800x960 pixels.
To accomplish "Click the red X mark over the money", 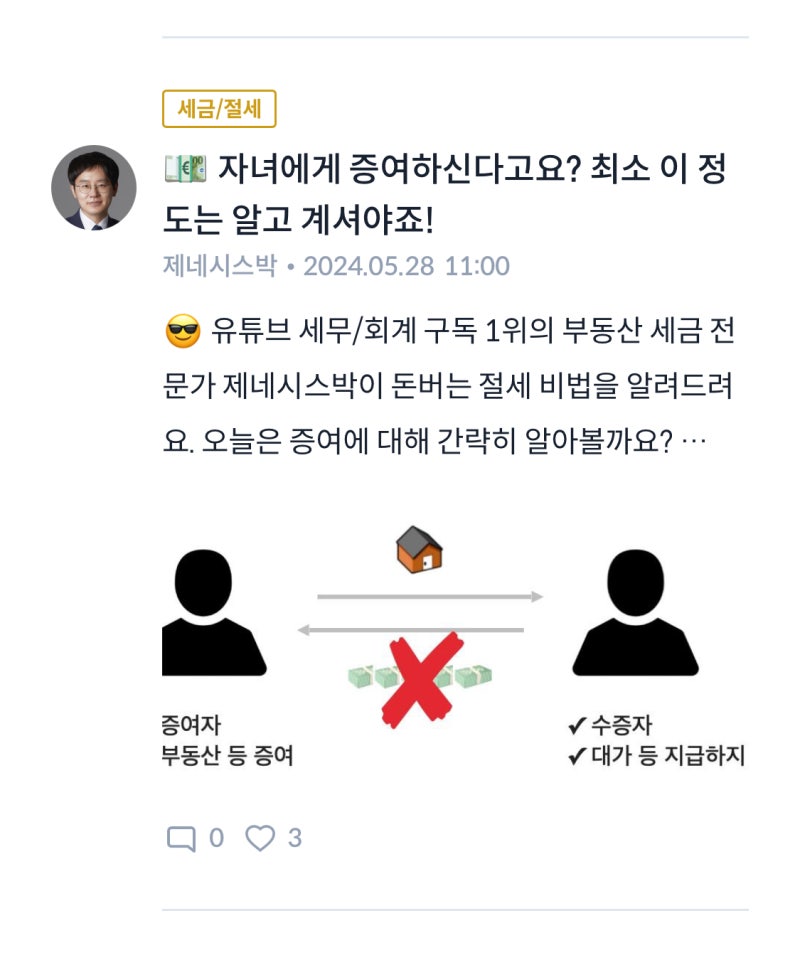I will pyautogui.click(x=422, y=680).
